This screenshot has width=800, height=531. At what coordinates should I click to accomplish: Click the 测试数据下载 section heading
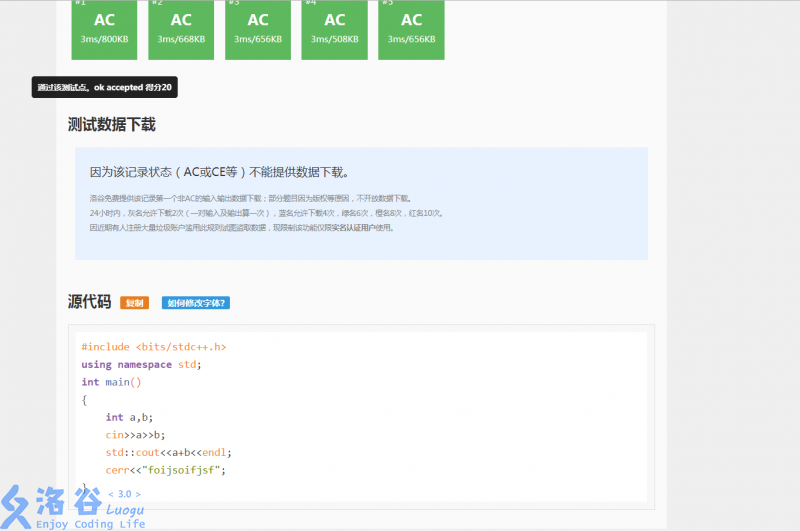pos(111,125)
